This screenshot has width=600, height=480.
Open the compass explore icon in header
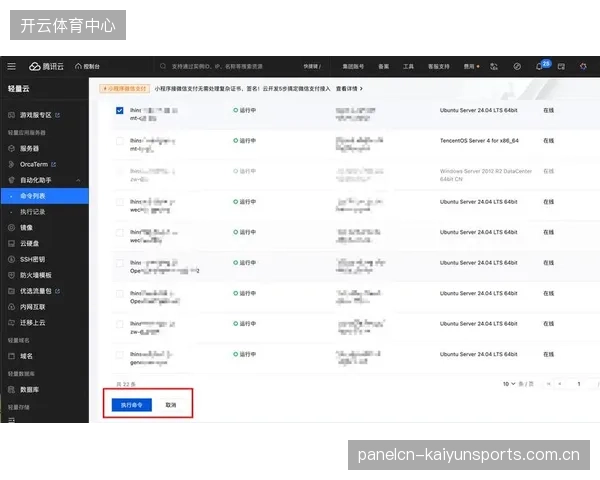517,67
